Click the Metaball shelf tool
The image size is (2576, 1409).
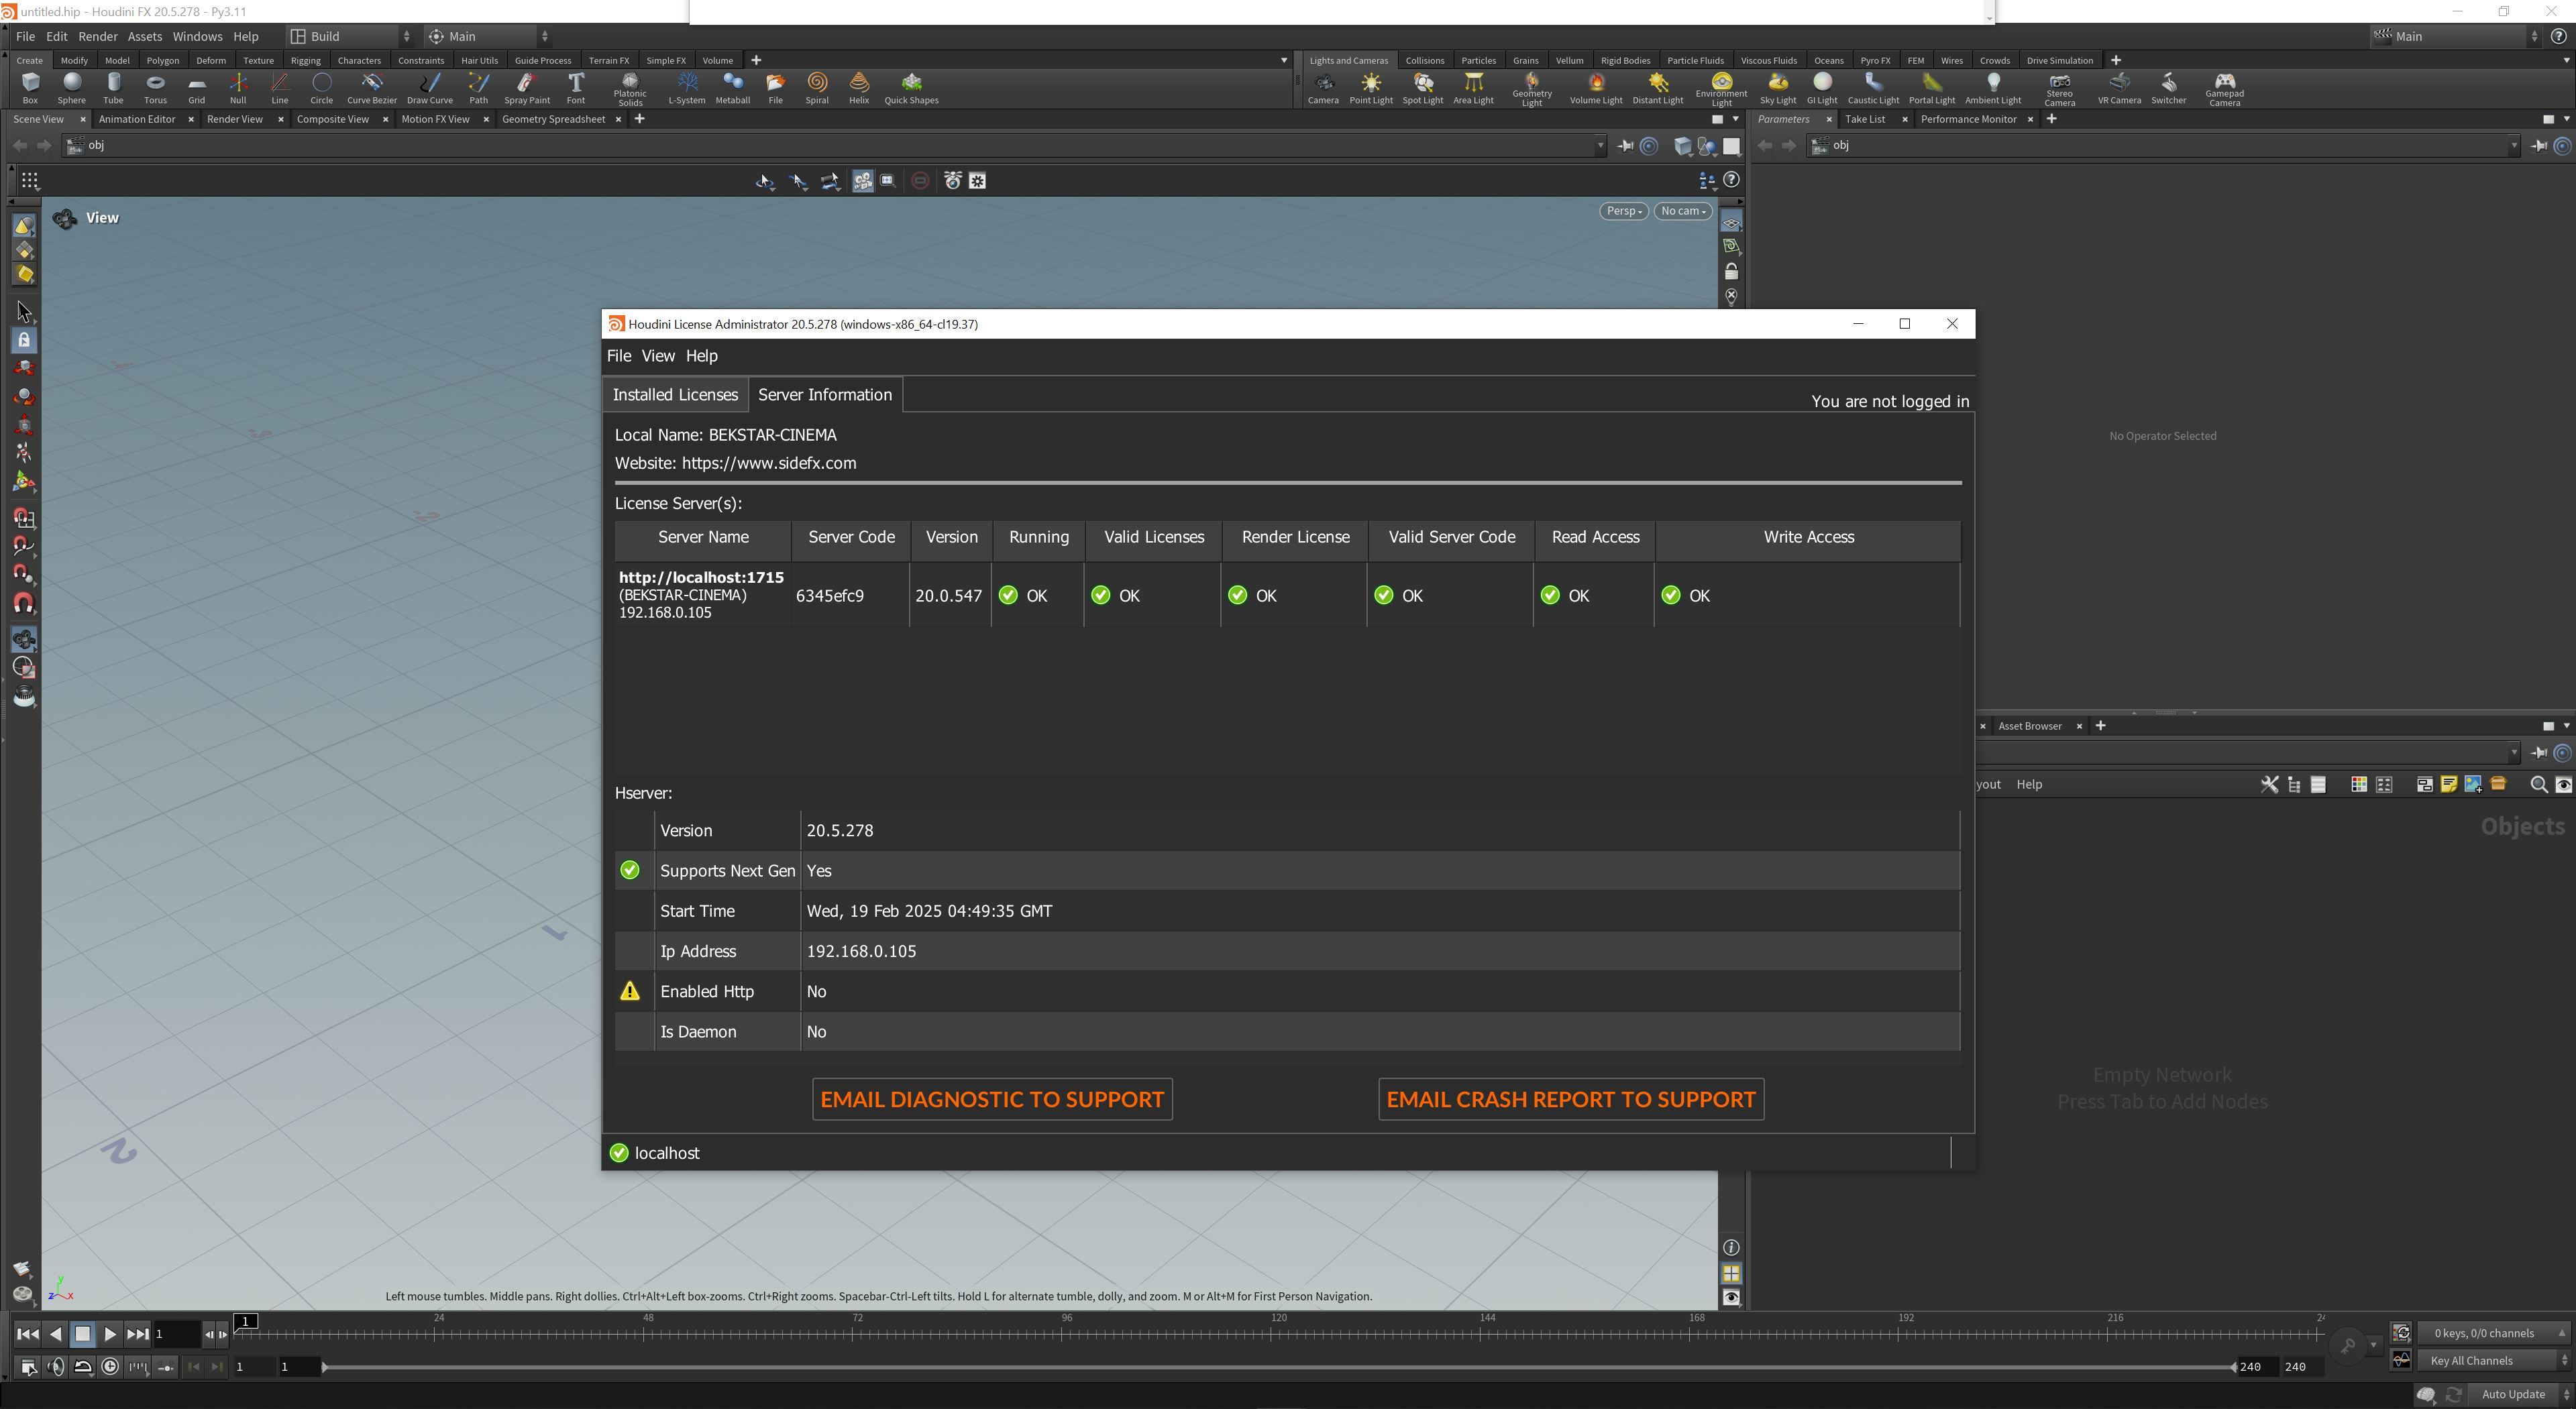(x=732, y=88)
